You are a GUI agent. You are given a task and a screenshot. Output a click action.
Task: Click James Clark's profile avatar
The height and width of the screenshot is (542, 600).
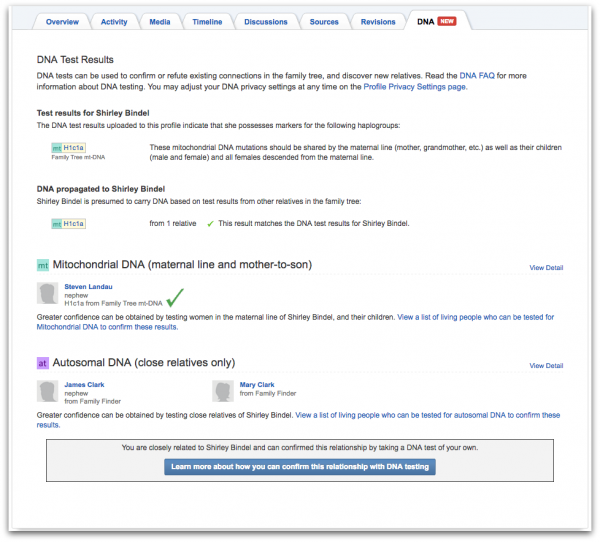tap(47, 391)
